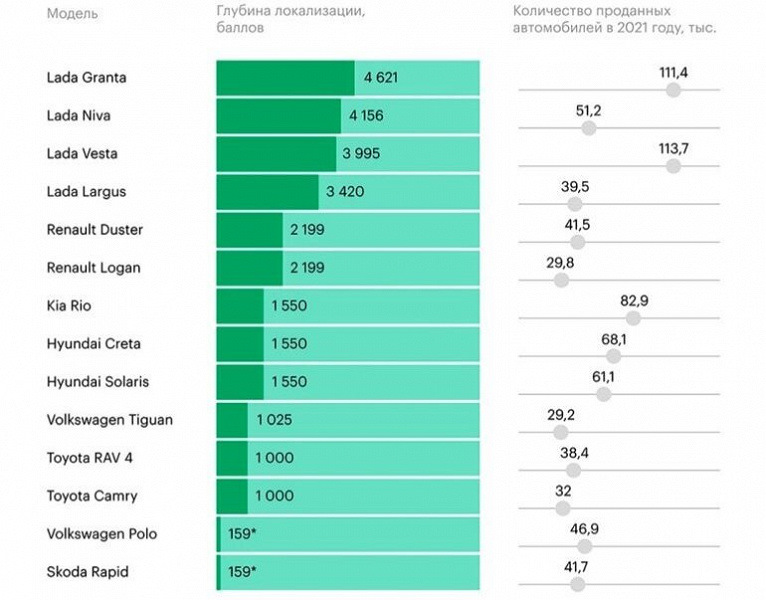This screenshot has width=766, height=600.
Task: Click the Lada Largus bar value 3 420
Action: point(345,192)
